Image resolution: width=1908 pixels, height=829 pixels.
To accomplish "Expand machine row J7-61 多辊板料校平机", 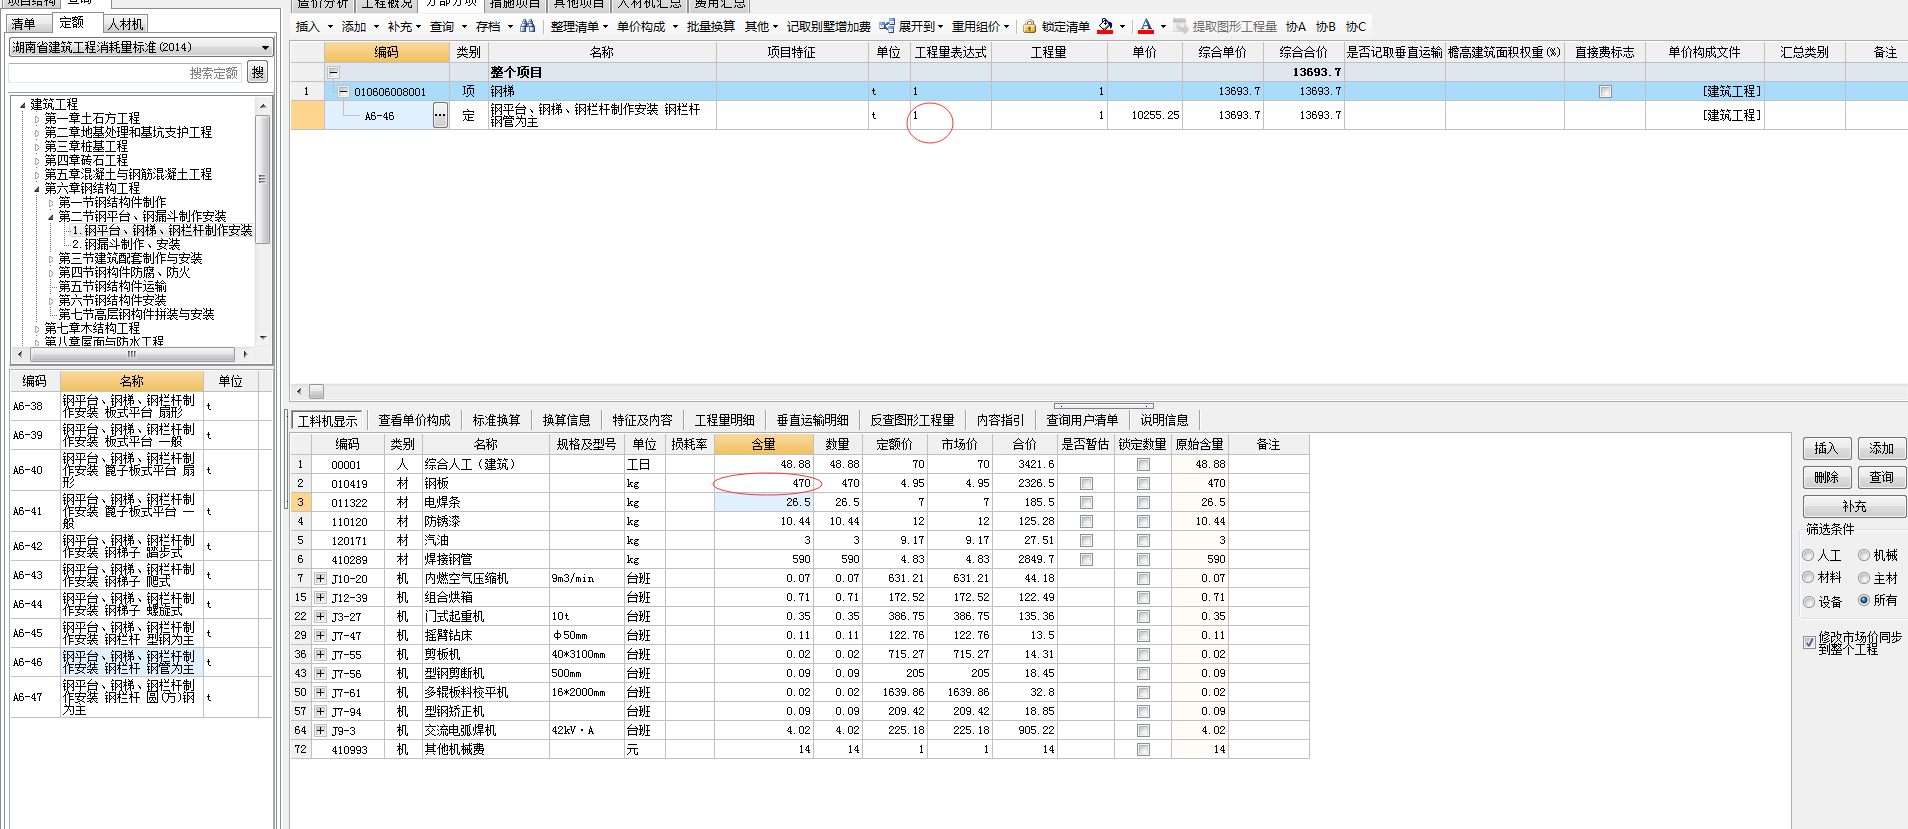I will [320, 692].
